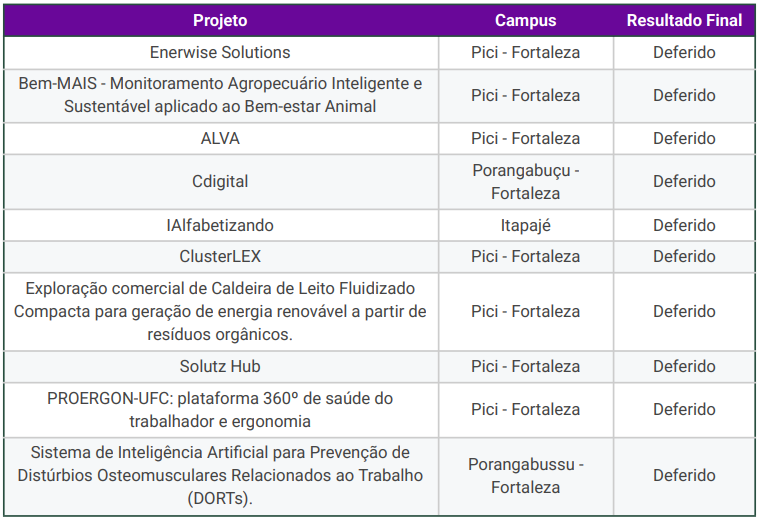Click the Cdigital project cell
Image resolution: width=761 pixels, height=520 pixels.
[220, 181]
